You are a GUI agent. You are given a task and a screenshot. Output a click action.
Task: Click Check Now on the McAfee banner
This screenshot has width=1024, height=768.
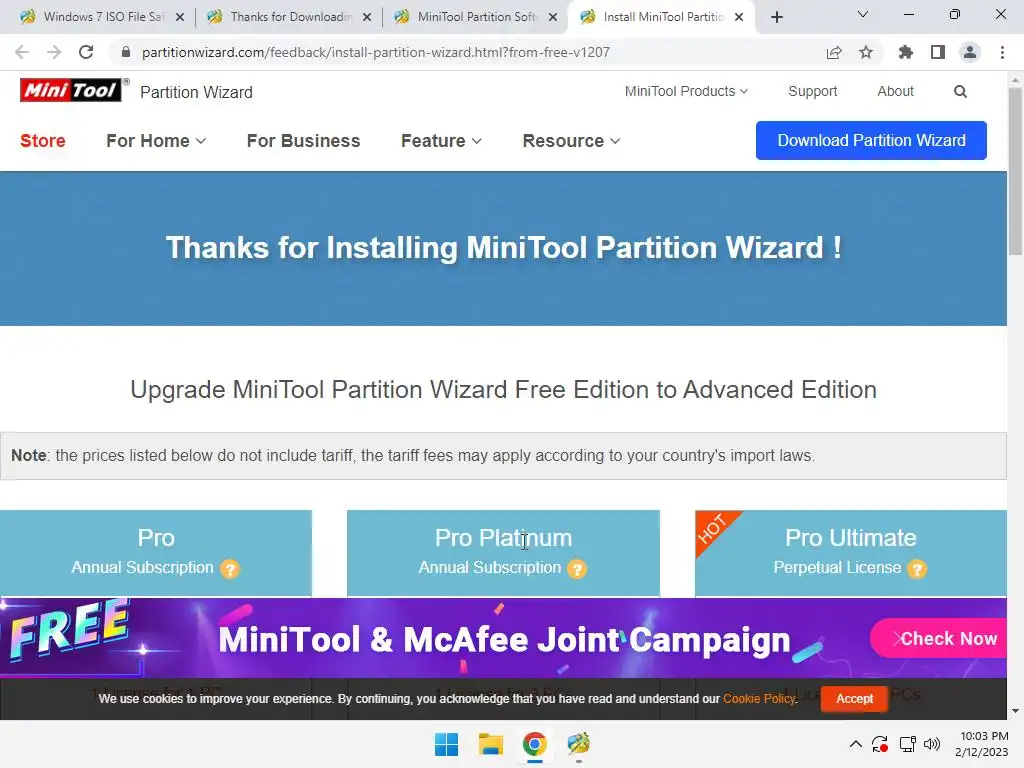pyautogui.click(x=940, y=639)
